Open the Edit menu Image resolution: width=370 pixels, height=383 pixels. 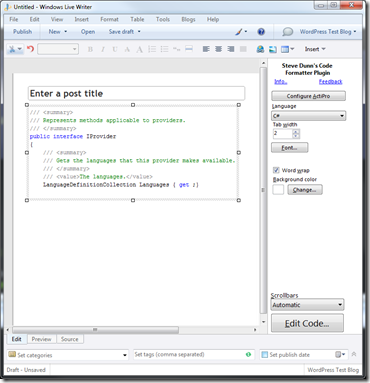point(34,19)
